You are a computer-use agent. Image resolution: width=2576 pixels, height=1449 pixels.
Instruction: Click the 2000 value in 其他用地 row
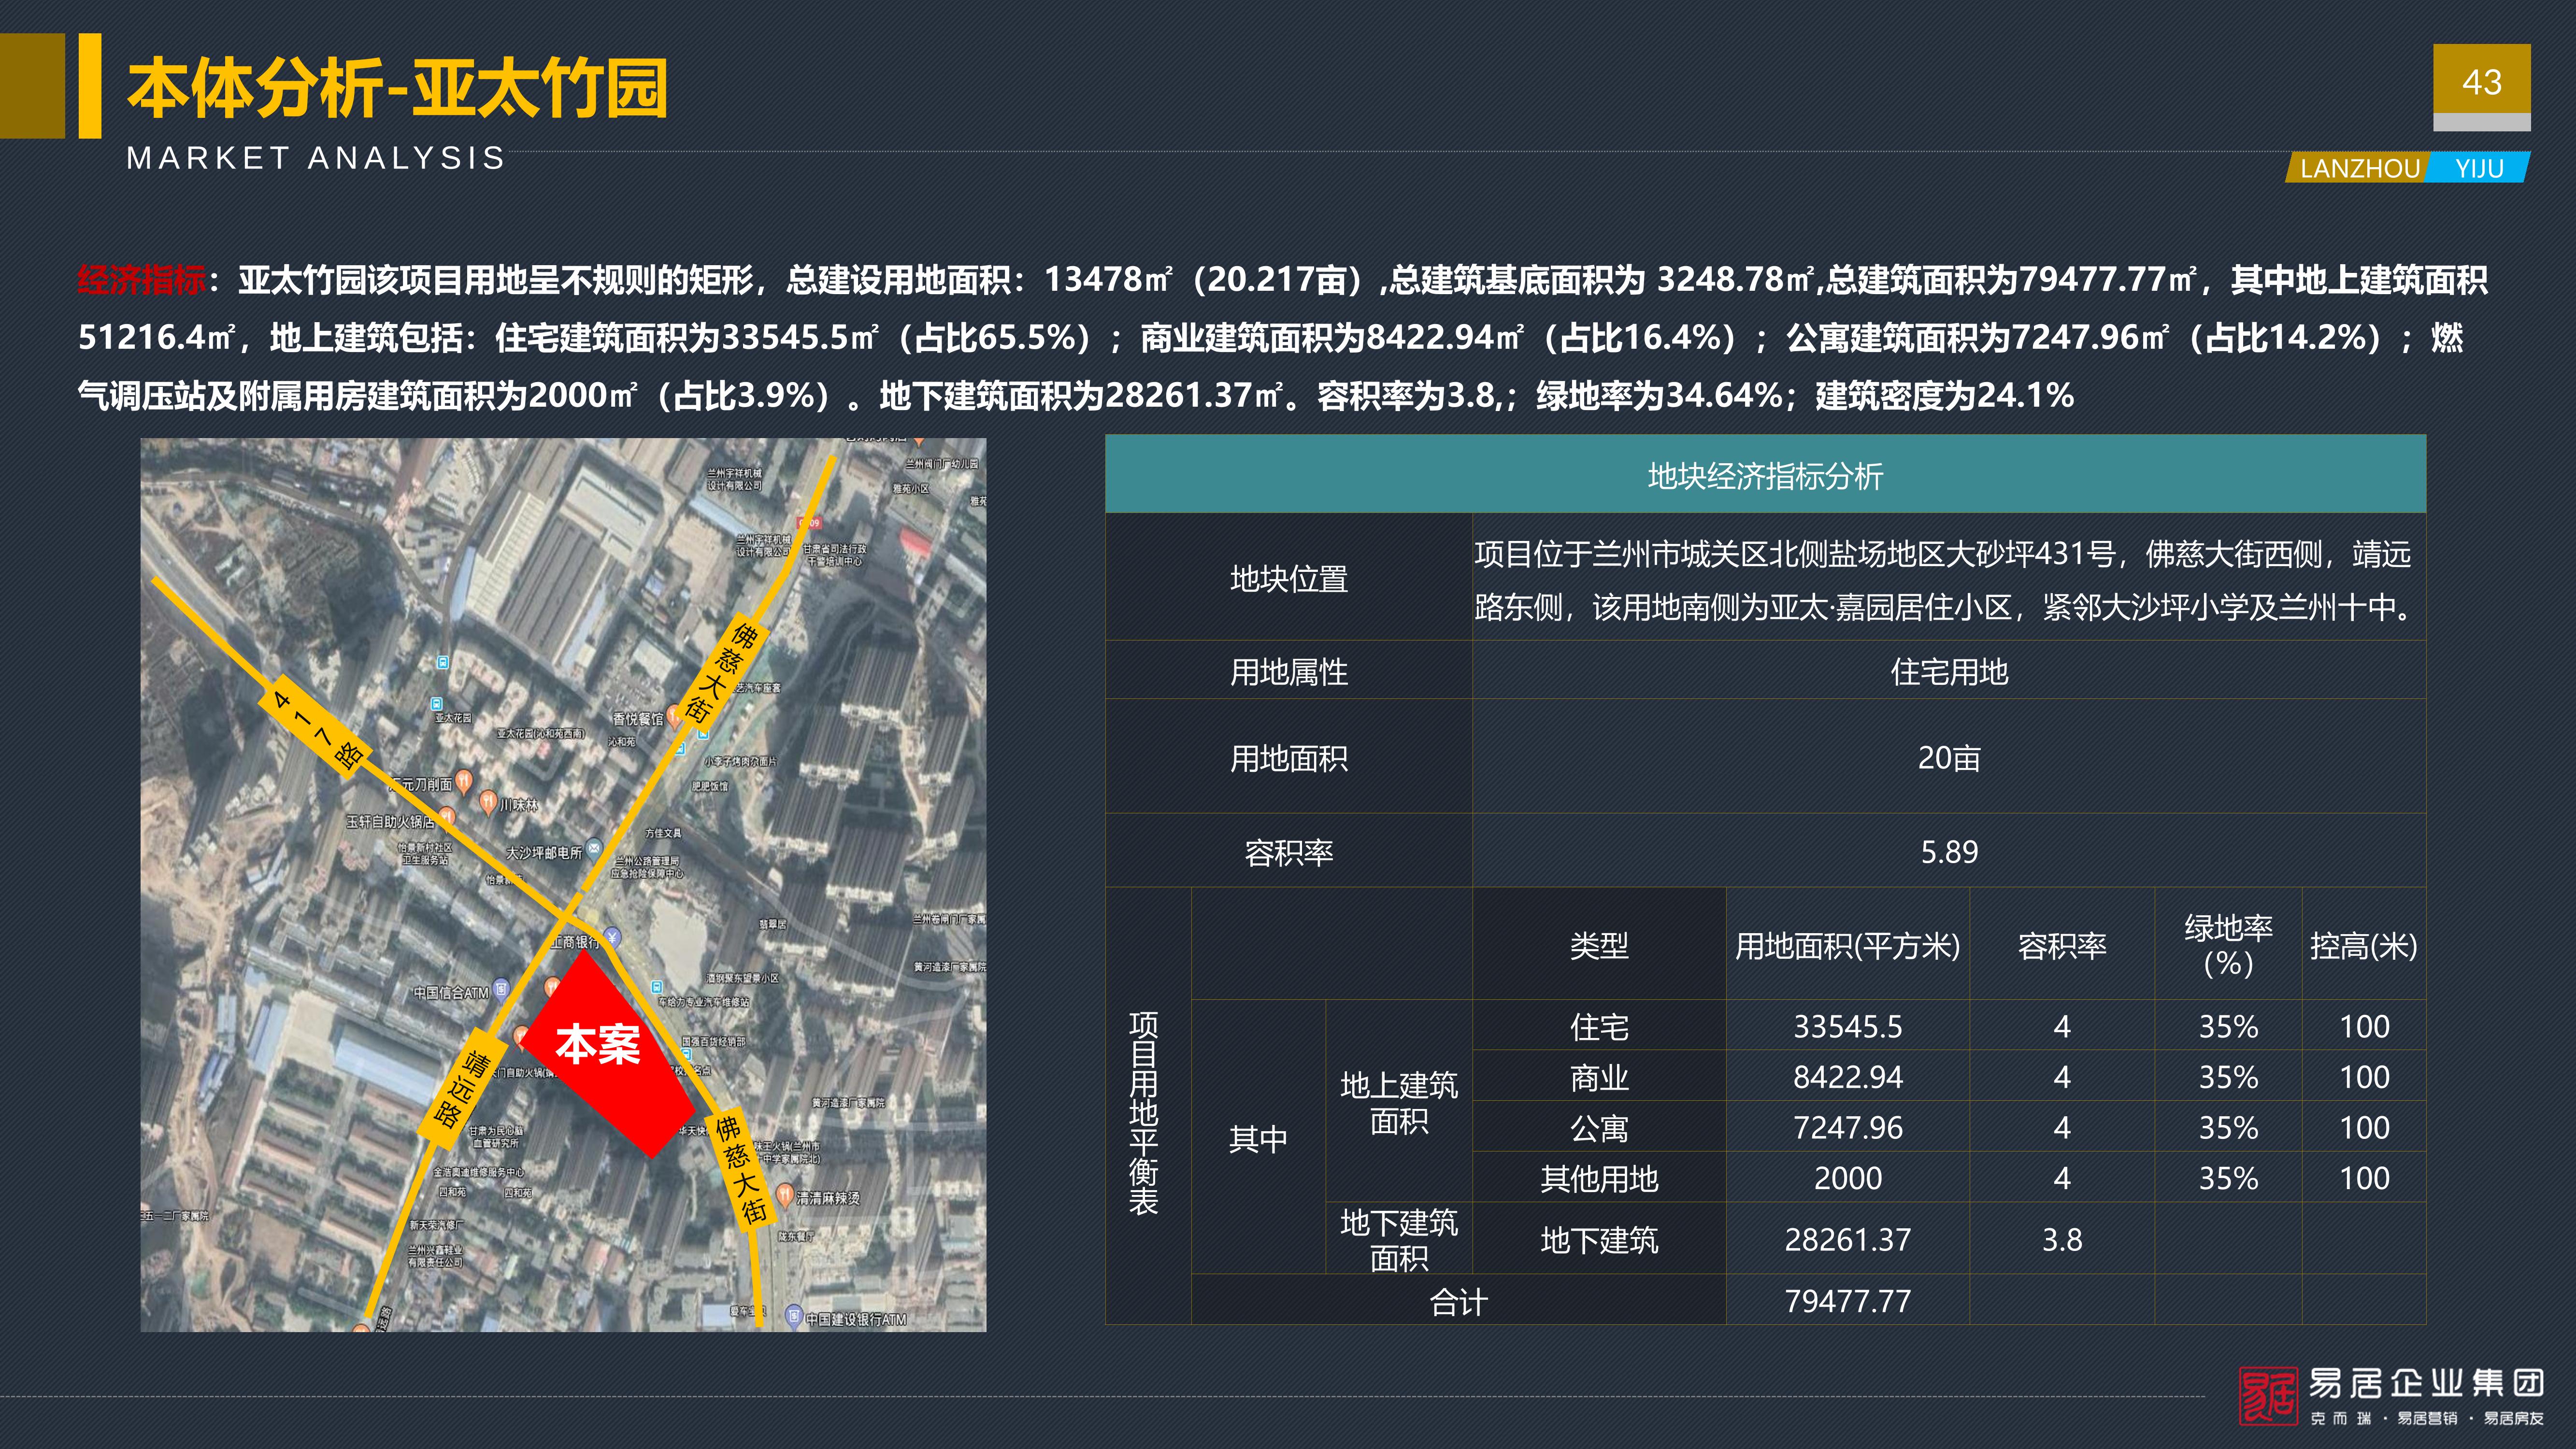[x=1847, y=1178]
